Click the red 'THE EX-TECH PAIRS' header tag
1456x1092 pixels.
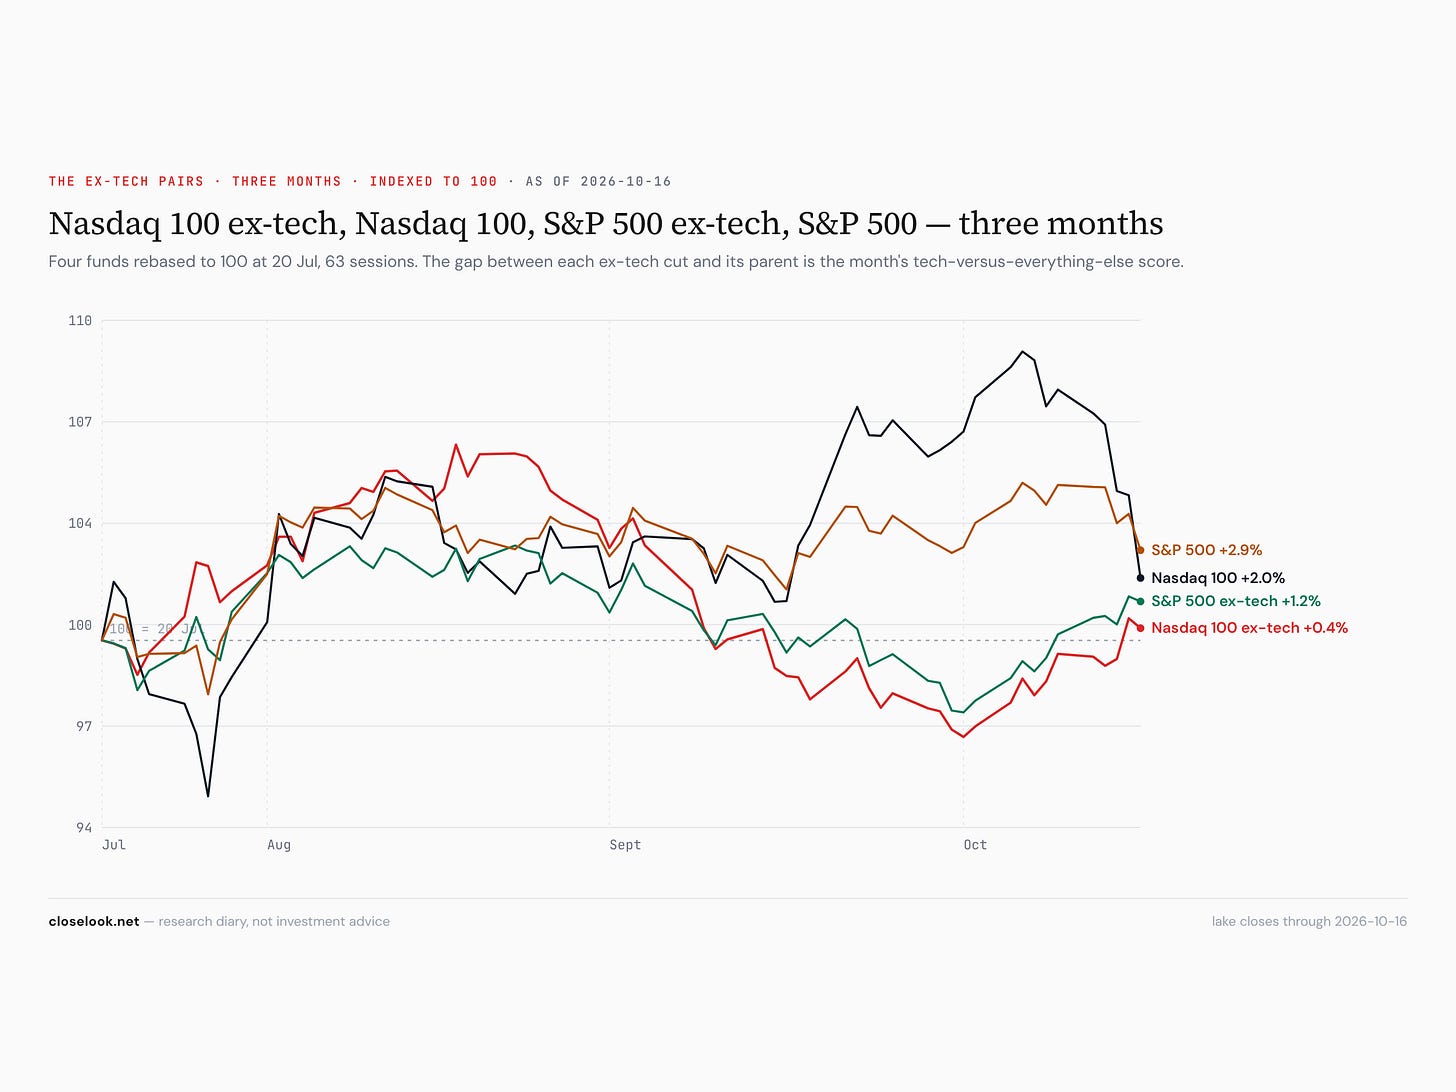(126, 181)
